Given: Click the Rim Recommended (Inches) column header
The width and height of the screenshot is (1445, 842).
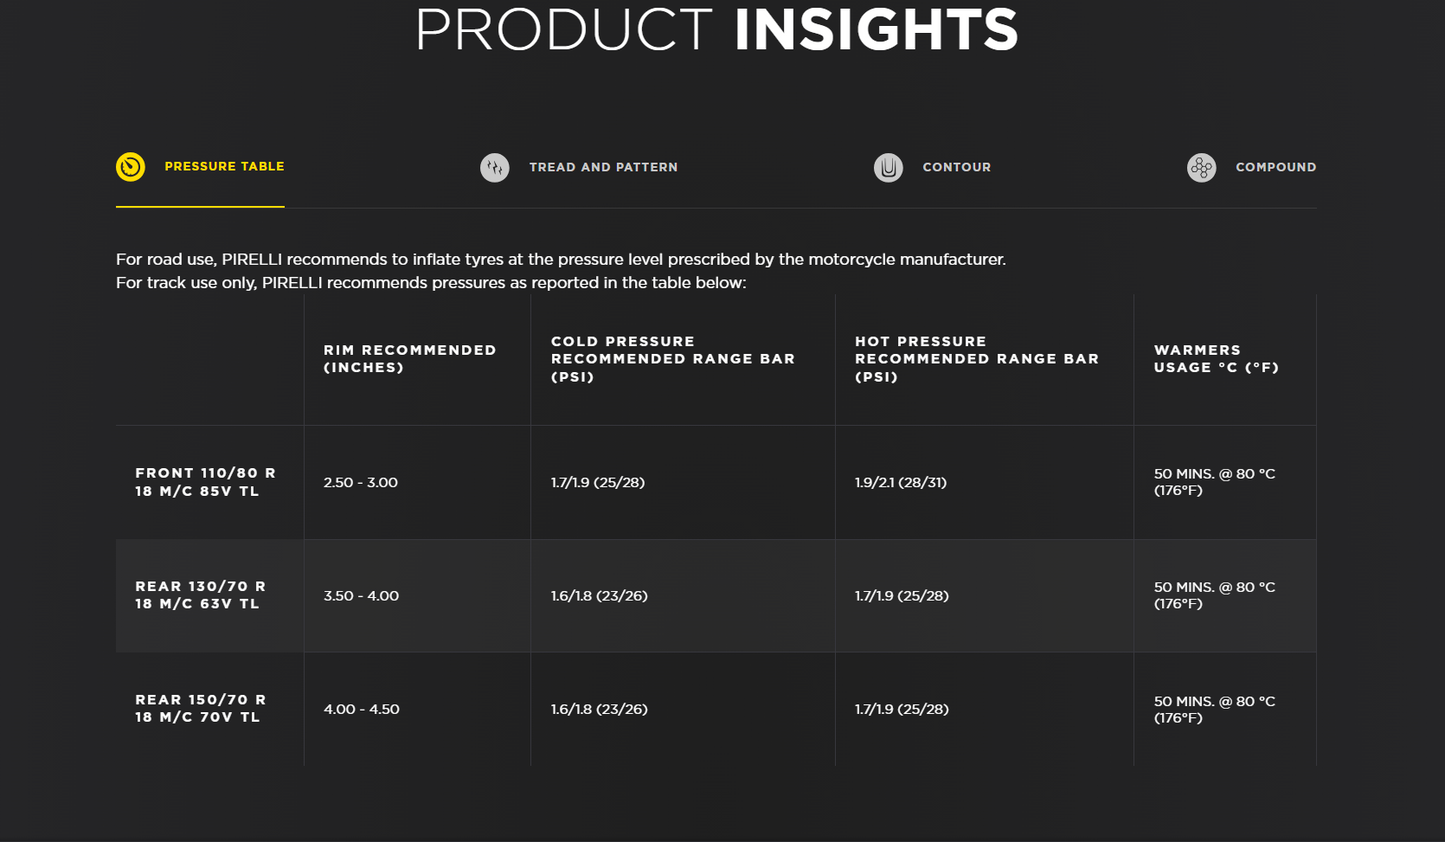Looking at the screenshot, I should pos(410,359).
